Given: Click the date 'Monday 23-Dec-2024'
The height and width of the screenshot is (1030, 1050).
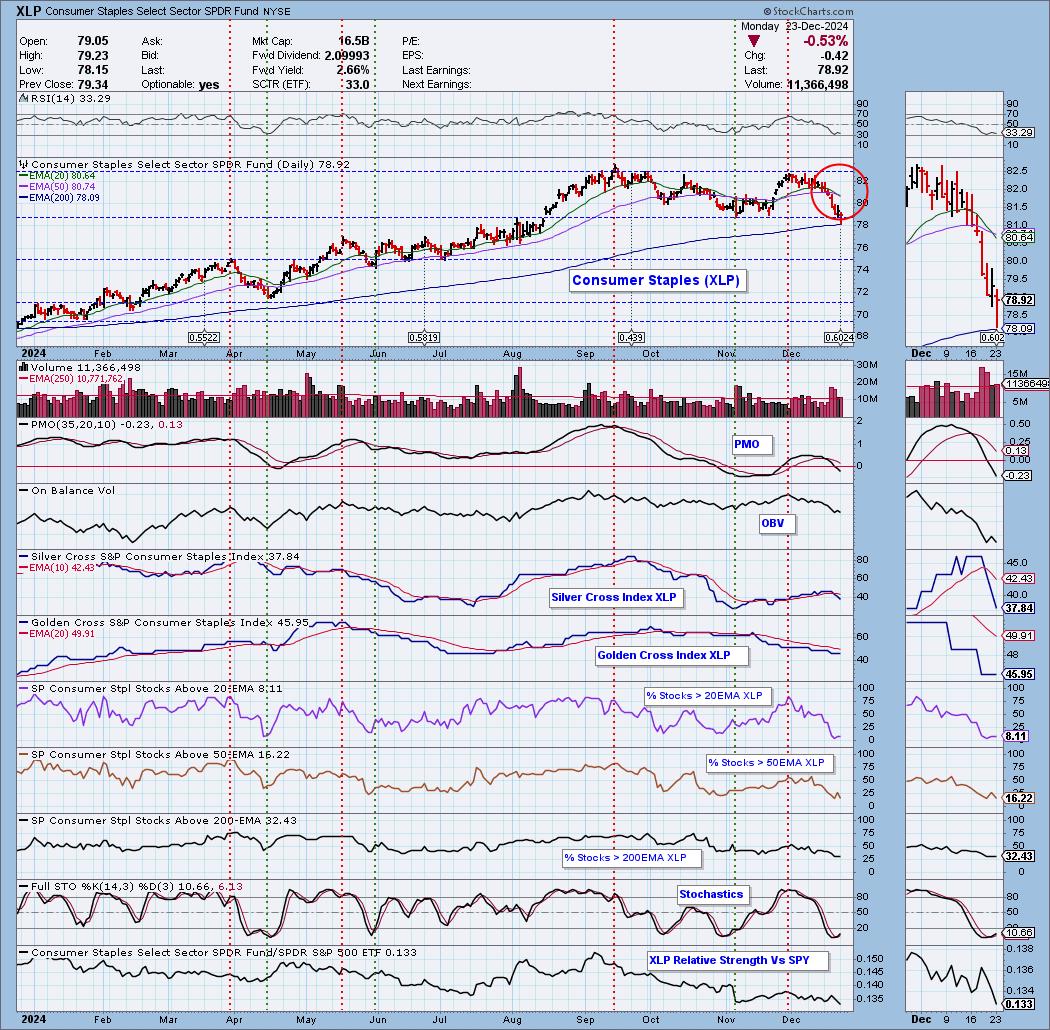Looking at the screenshot, I should pyautogui.click(x=794, y=27).
